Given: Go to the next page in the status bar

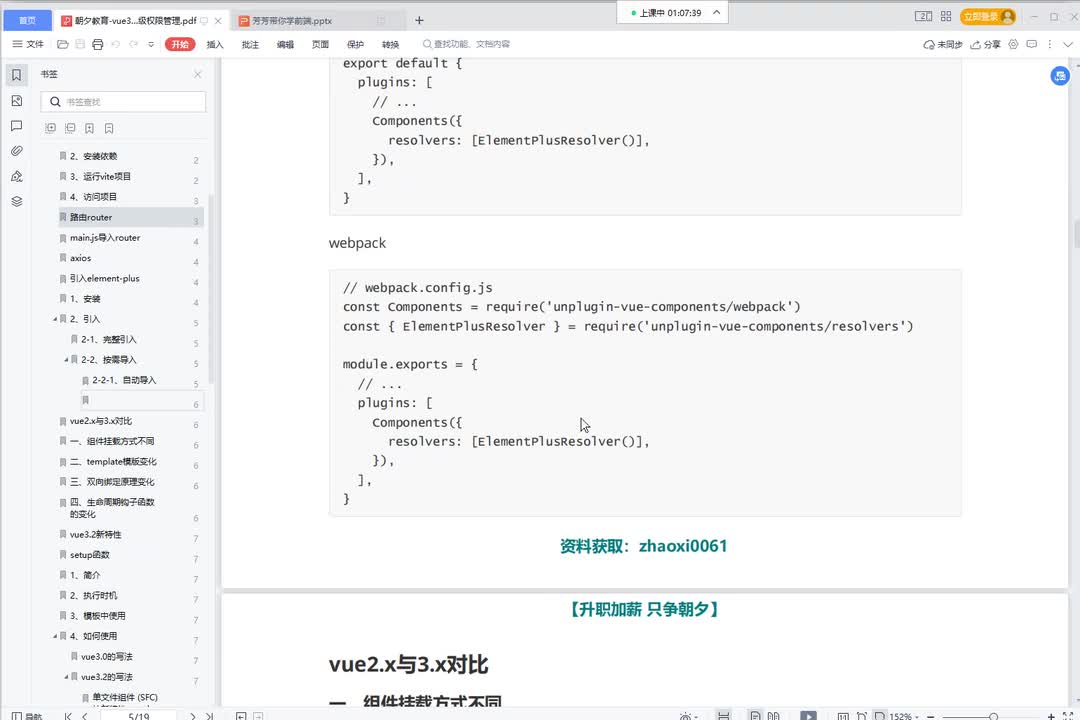Looking at the screenshot, I should click(x=193, y=716).
